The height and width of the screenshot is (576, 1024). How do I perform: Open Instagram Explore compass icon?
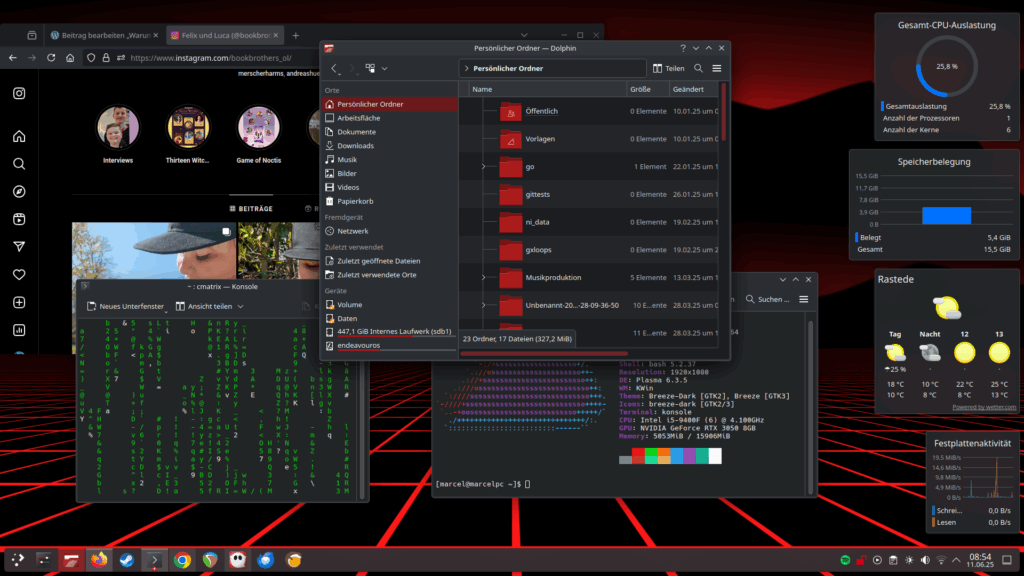click(x=19, y=191)
